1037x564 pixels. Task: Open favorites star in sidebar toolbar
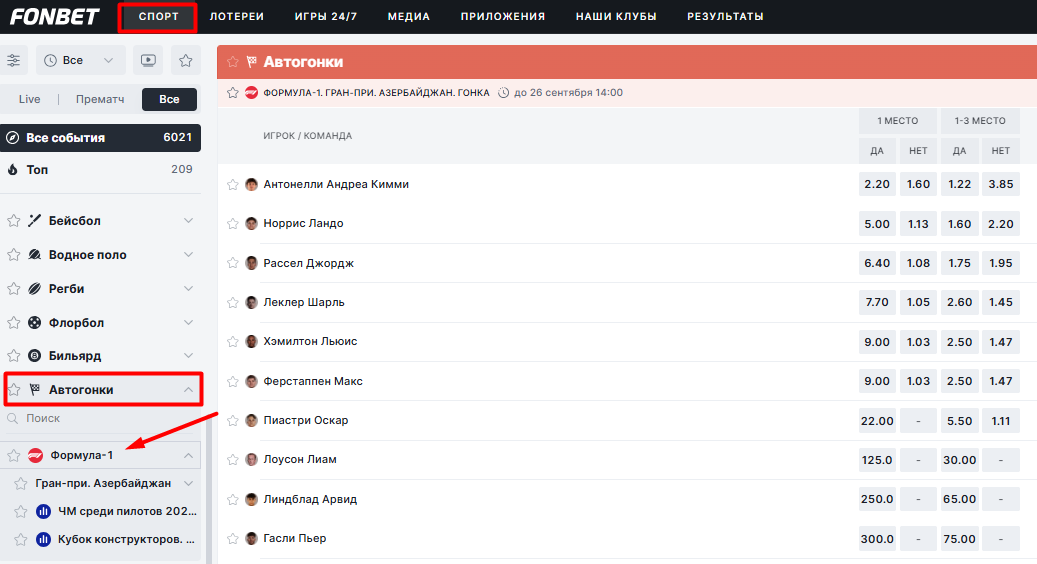point(186,61)
